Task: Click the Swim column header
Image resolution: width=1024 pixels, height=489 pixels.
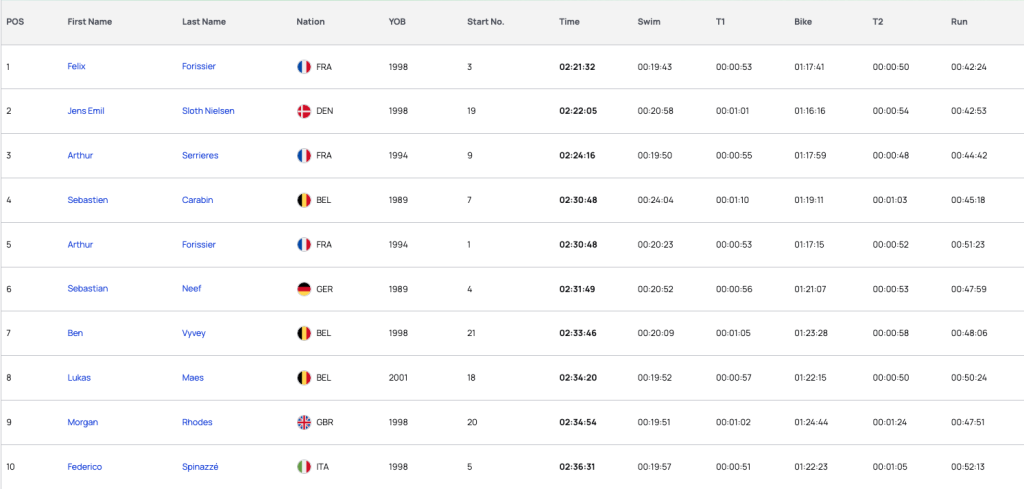Action: click(649, 22)
